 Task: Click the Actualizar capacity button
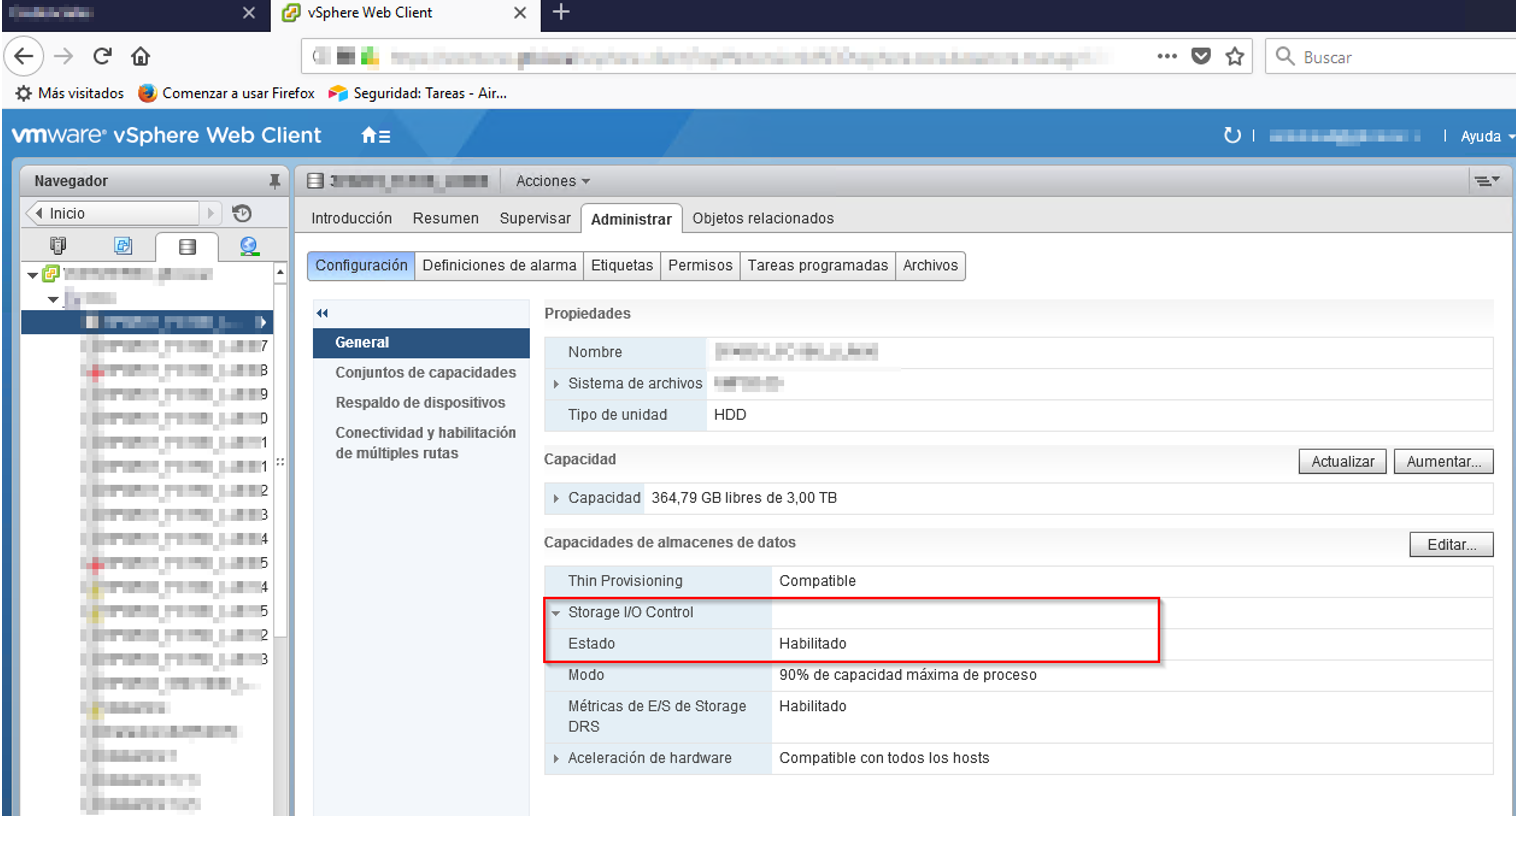[x=1342, y=461]
